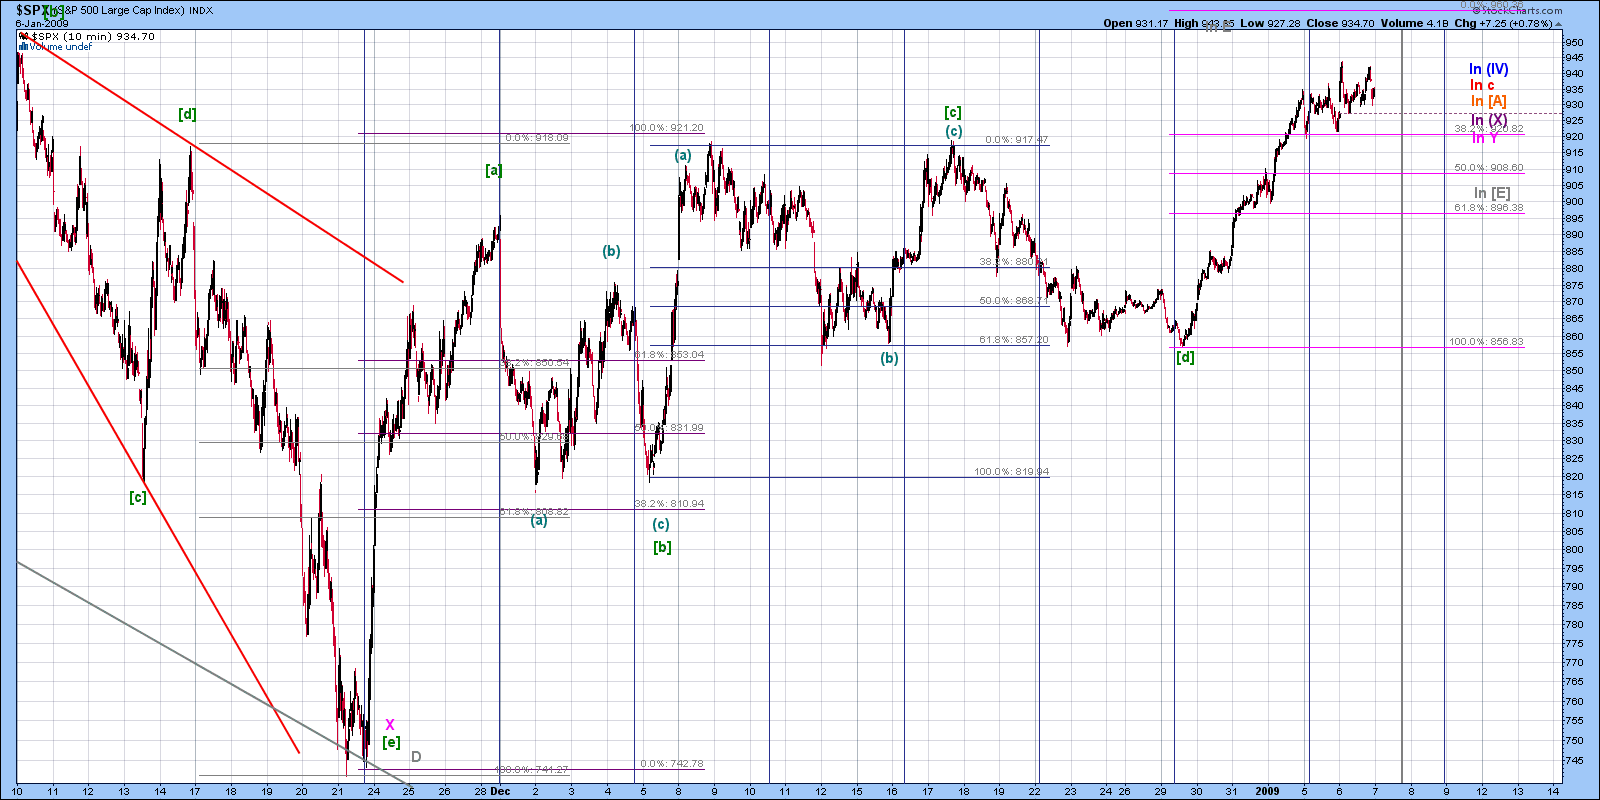
Task: Click the teal '(c)' label above green '[b]'
Action: (x=661, y=524)
